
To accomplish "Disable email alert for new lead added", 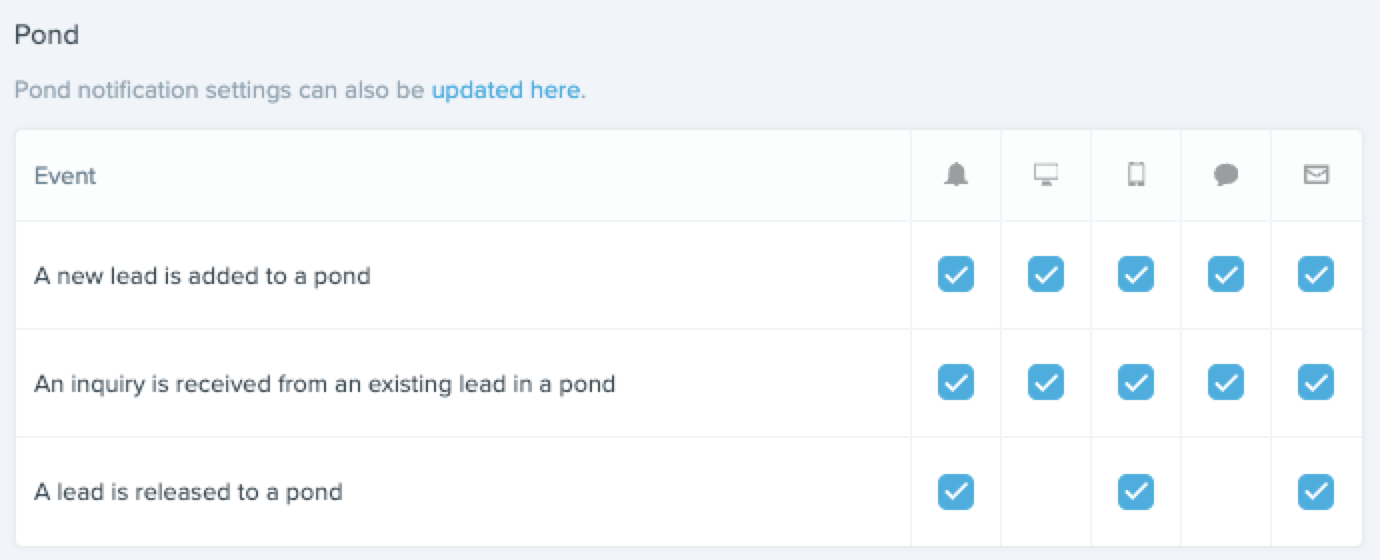I will click(1316, 274).
